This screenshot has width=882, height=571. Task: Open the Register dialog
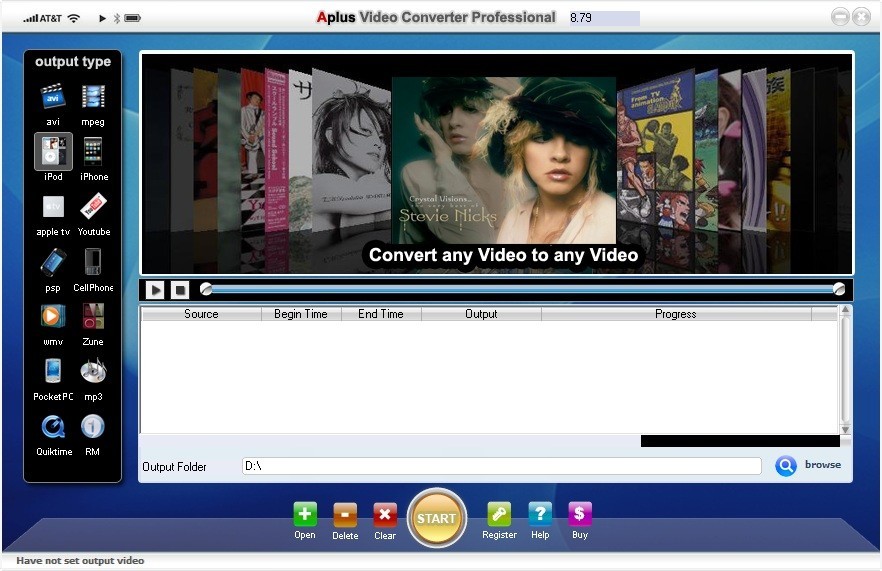[x=499, y=515]
